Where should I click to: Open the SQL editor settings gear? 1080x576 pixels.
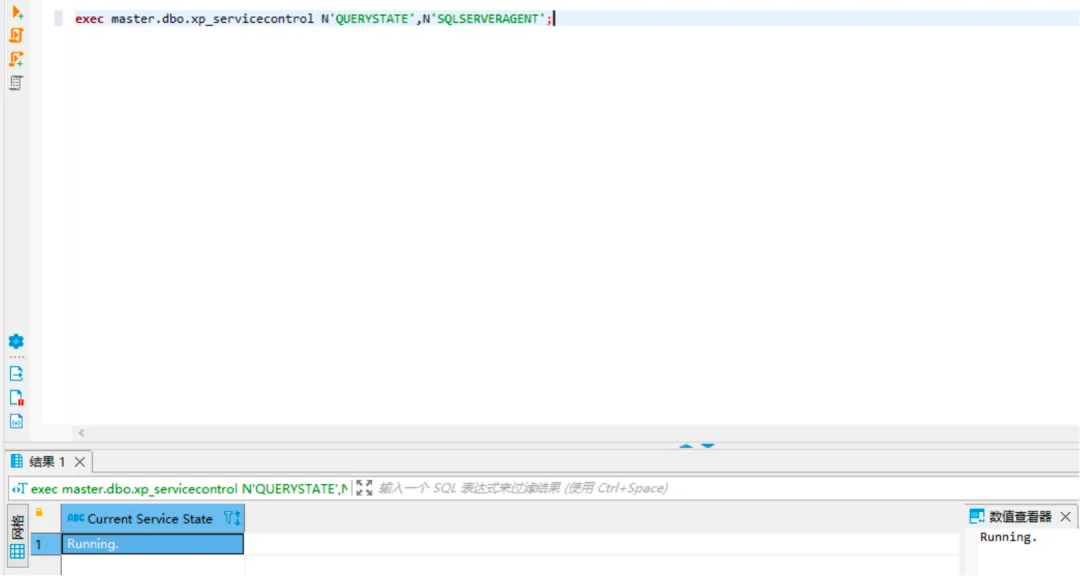[16, 342]
